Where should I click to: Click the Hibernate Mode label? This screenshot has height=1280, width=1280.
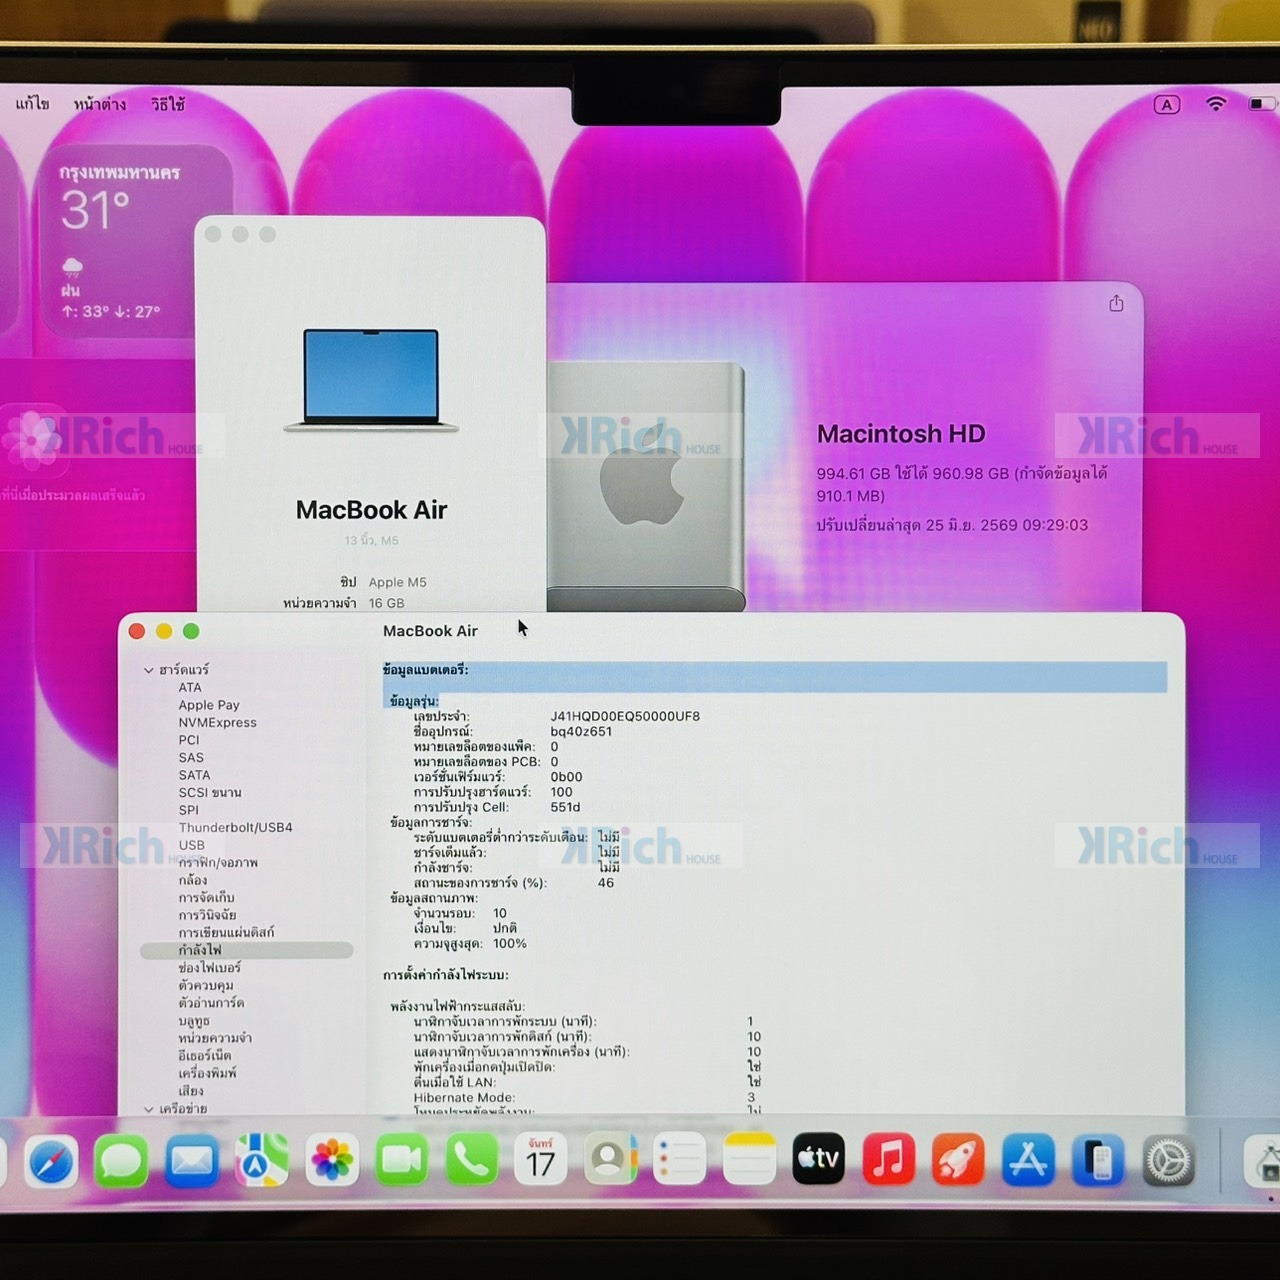pyautogui.click(x=464, y=1097)
